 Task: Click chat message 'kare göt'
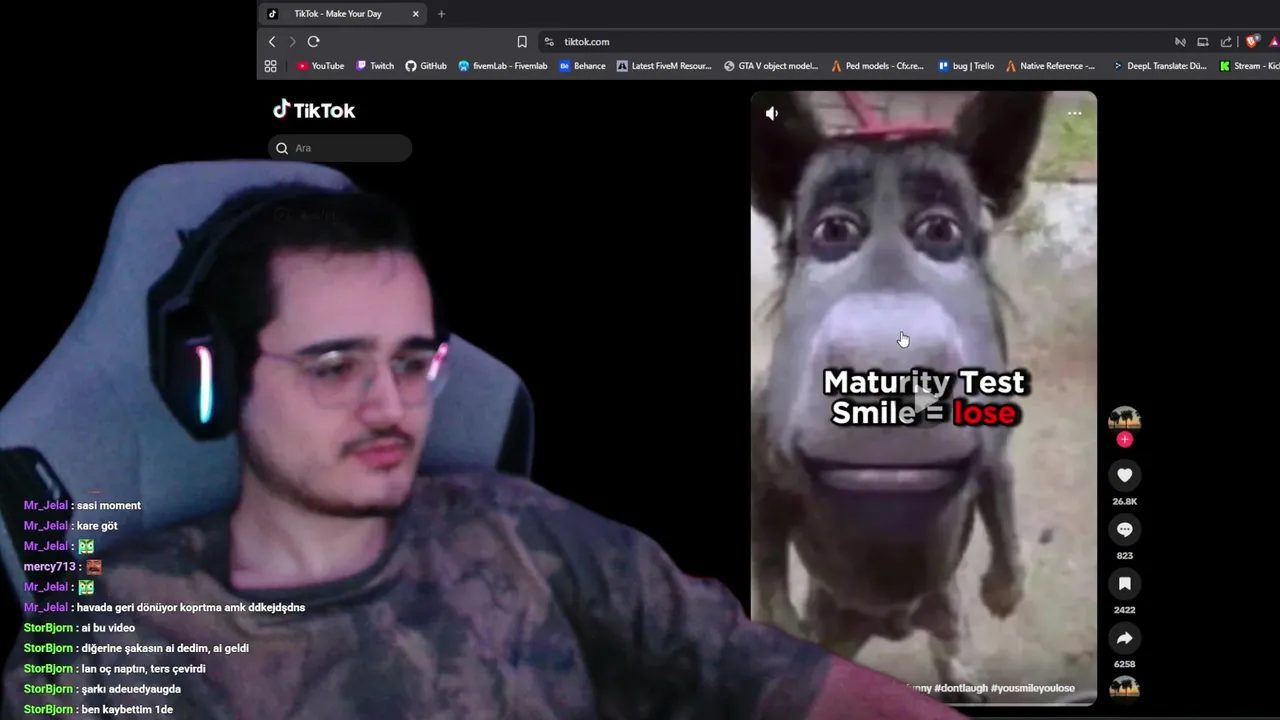click(97, 526)
